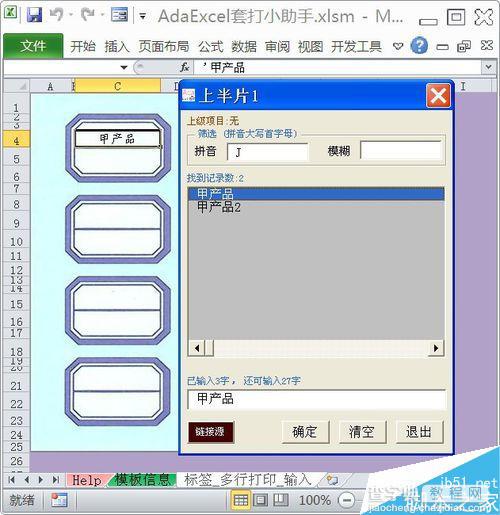The height and width of the screenshot is (515, 500).
Task: Go to the last sheet tab arrow
Action: click(x=56, y=480)
